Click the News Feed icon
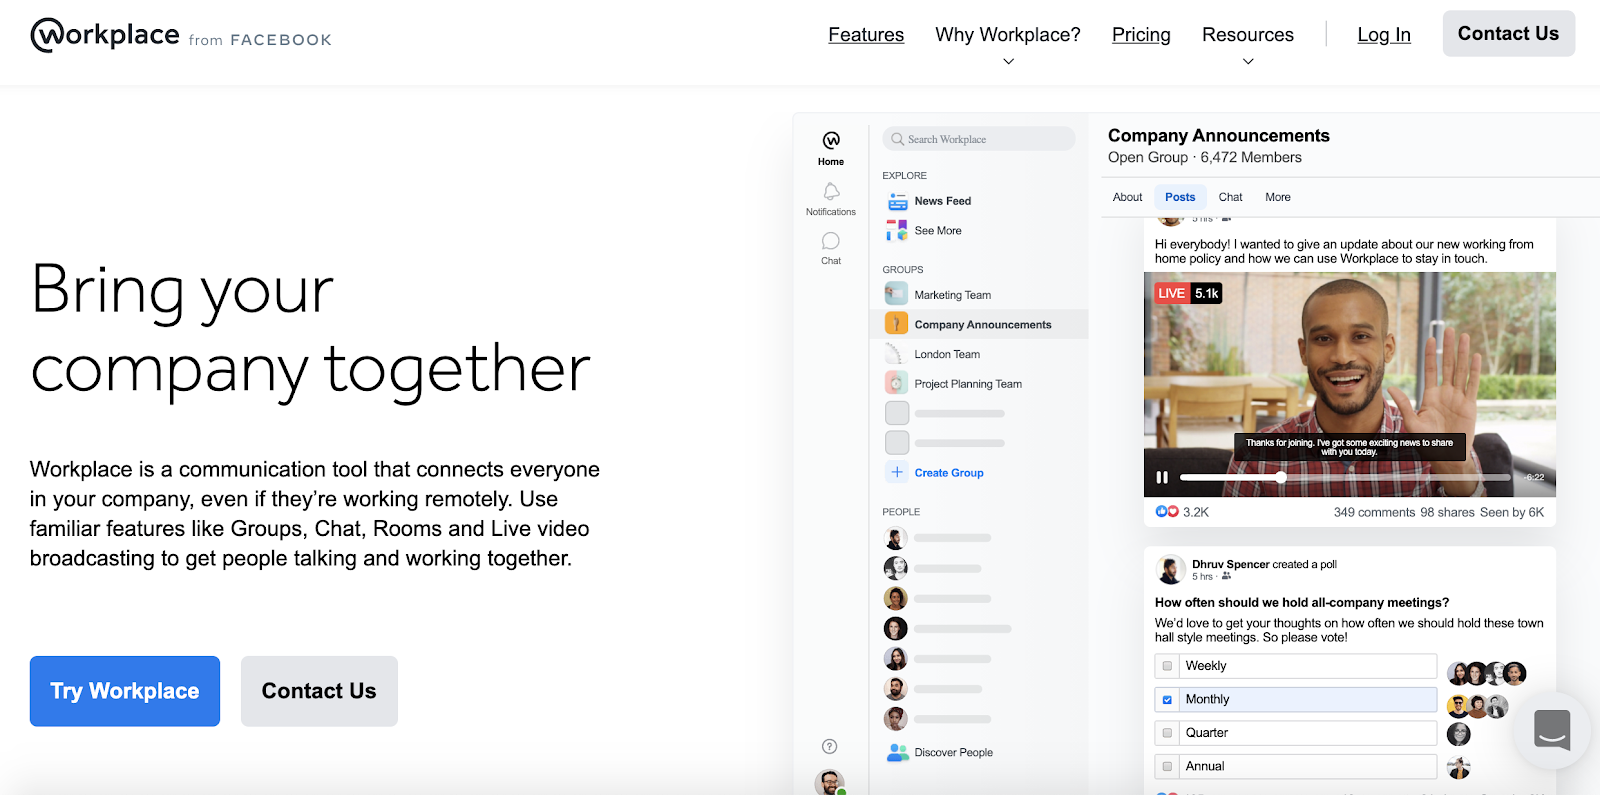 click(897, 201)
